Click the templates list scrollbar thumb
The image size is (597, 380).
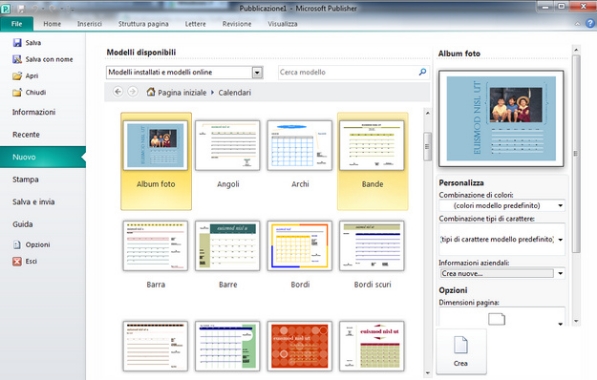click(x=427, y=147)
